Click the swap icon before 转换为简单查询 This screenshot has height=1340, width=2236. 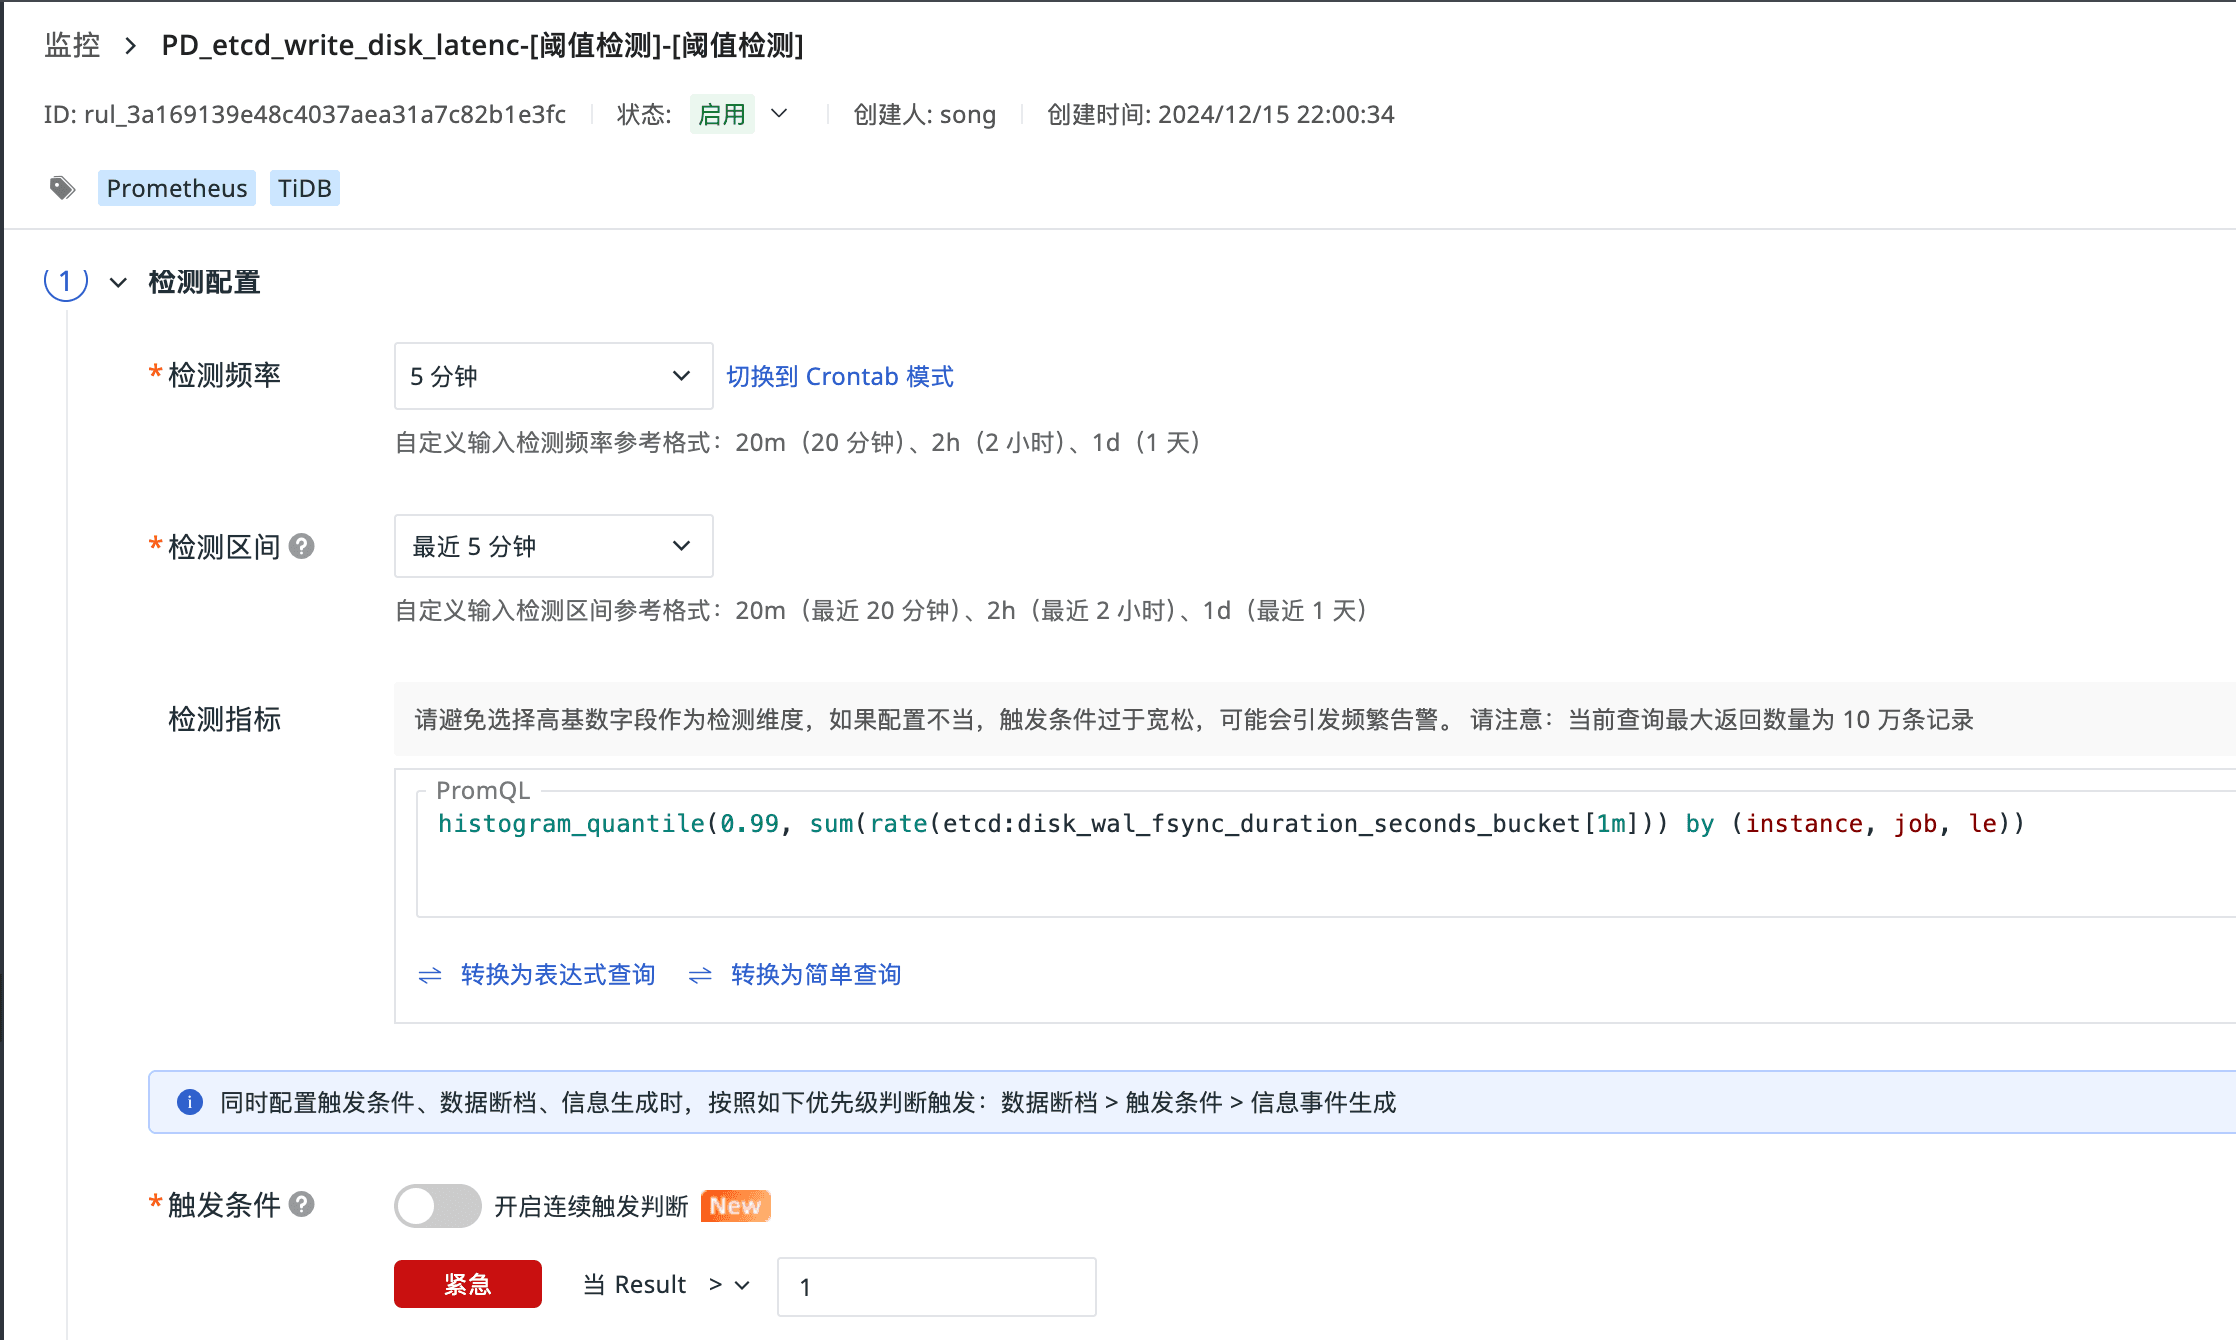(x=700, y=975)
